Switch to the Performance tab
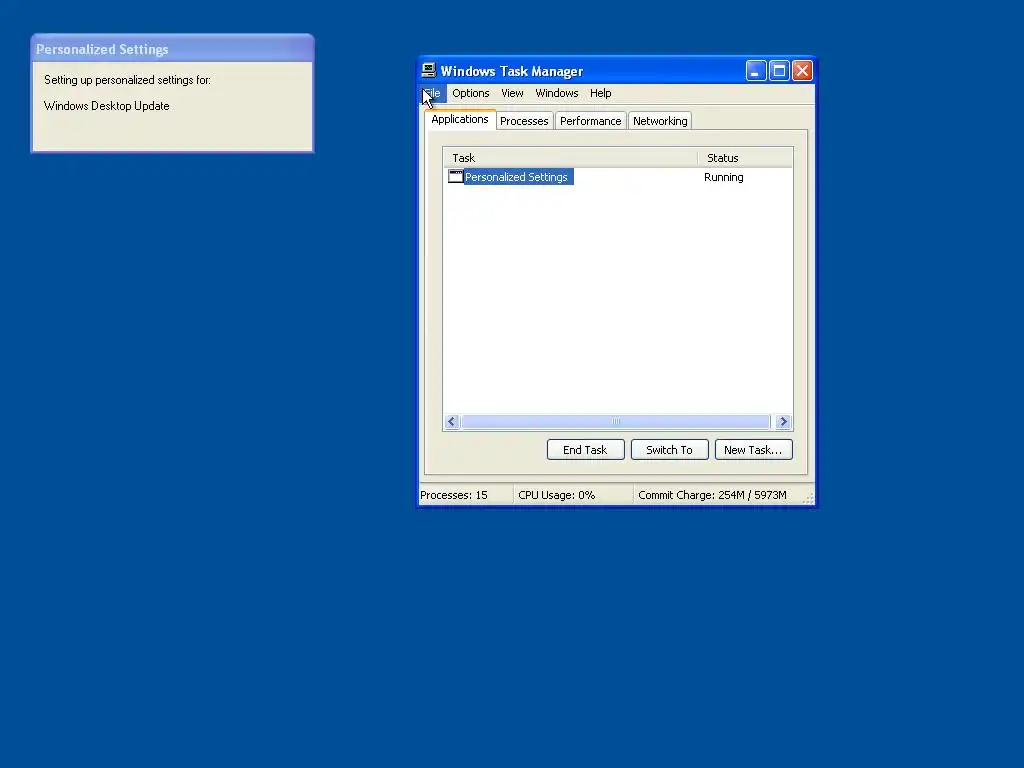 [x=590, y=121]
